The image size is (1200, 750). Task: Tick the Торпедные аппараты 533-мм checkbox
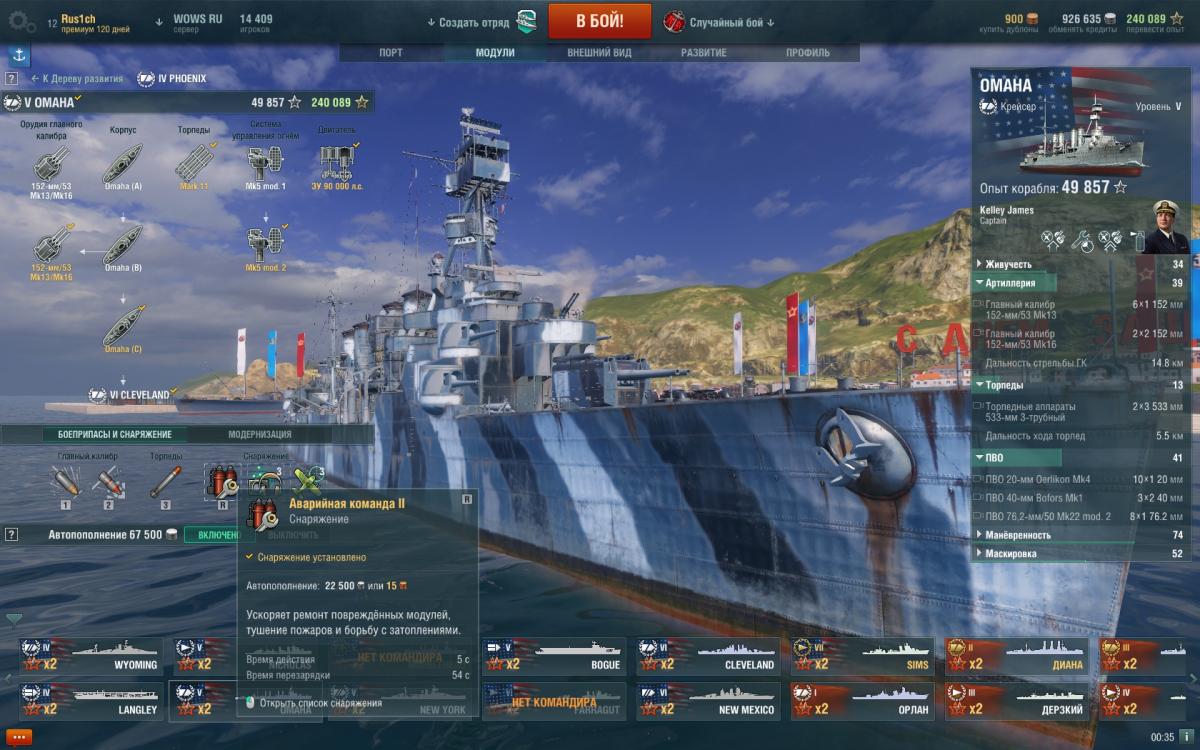(x=978, y=408)
